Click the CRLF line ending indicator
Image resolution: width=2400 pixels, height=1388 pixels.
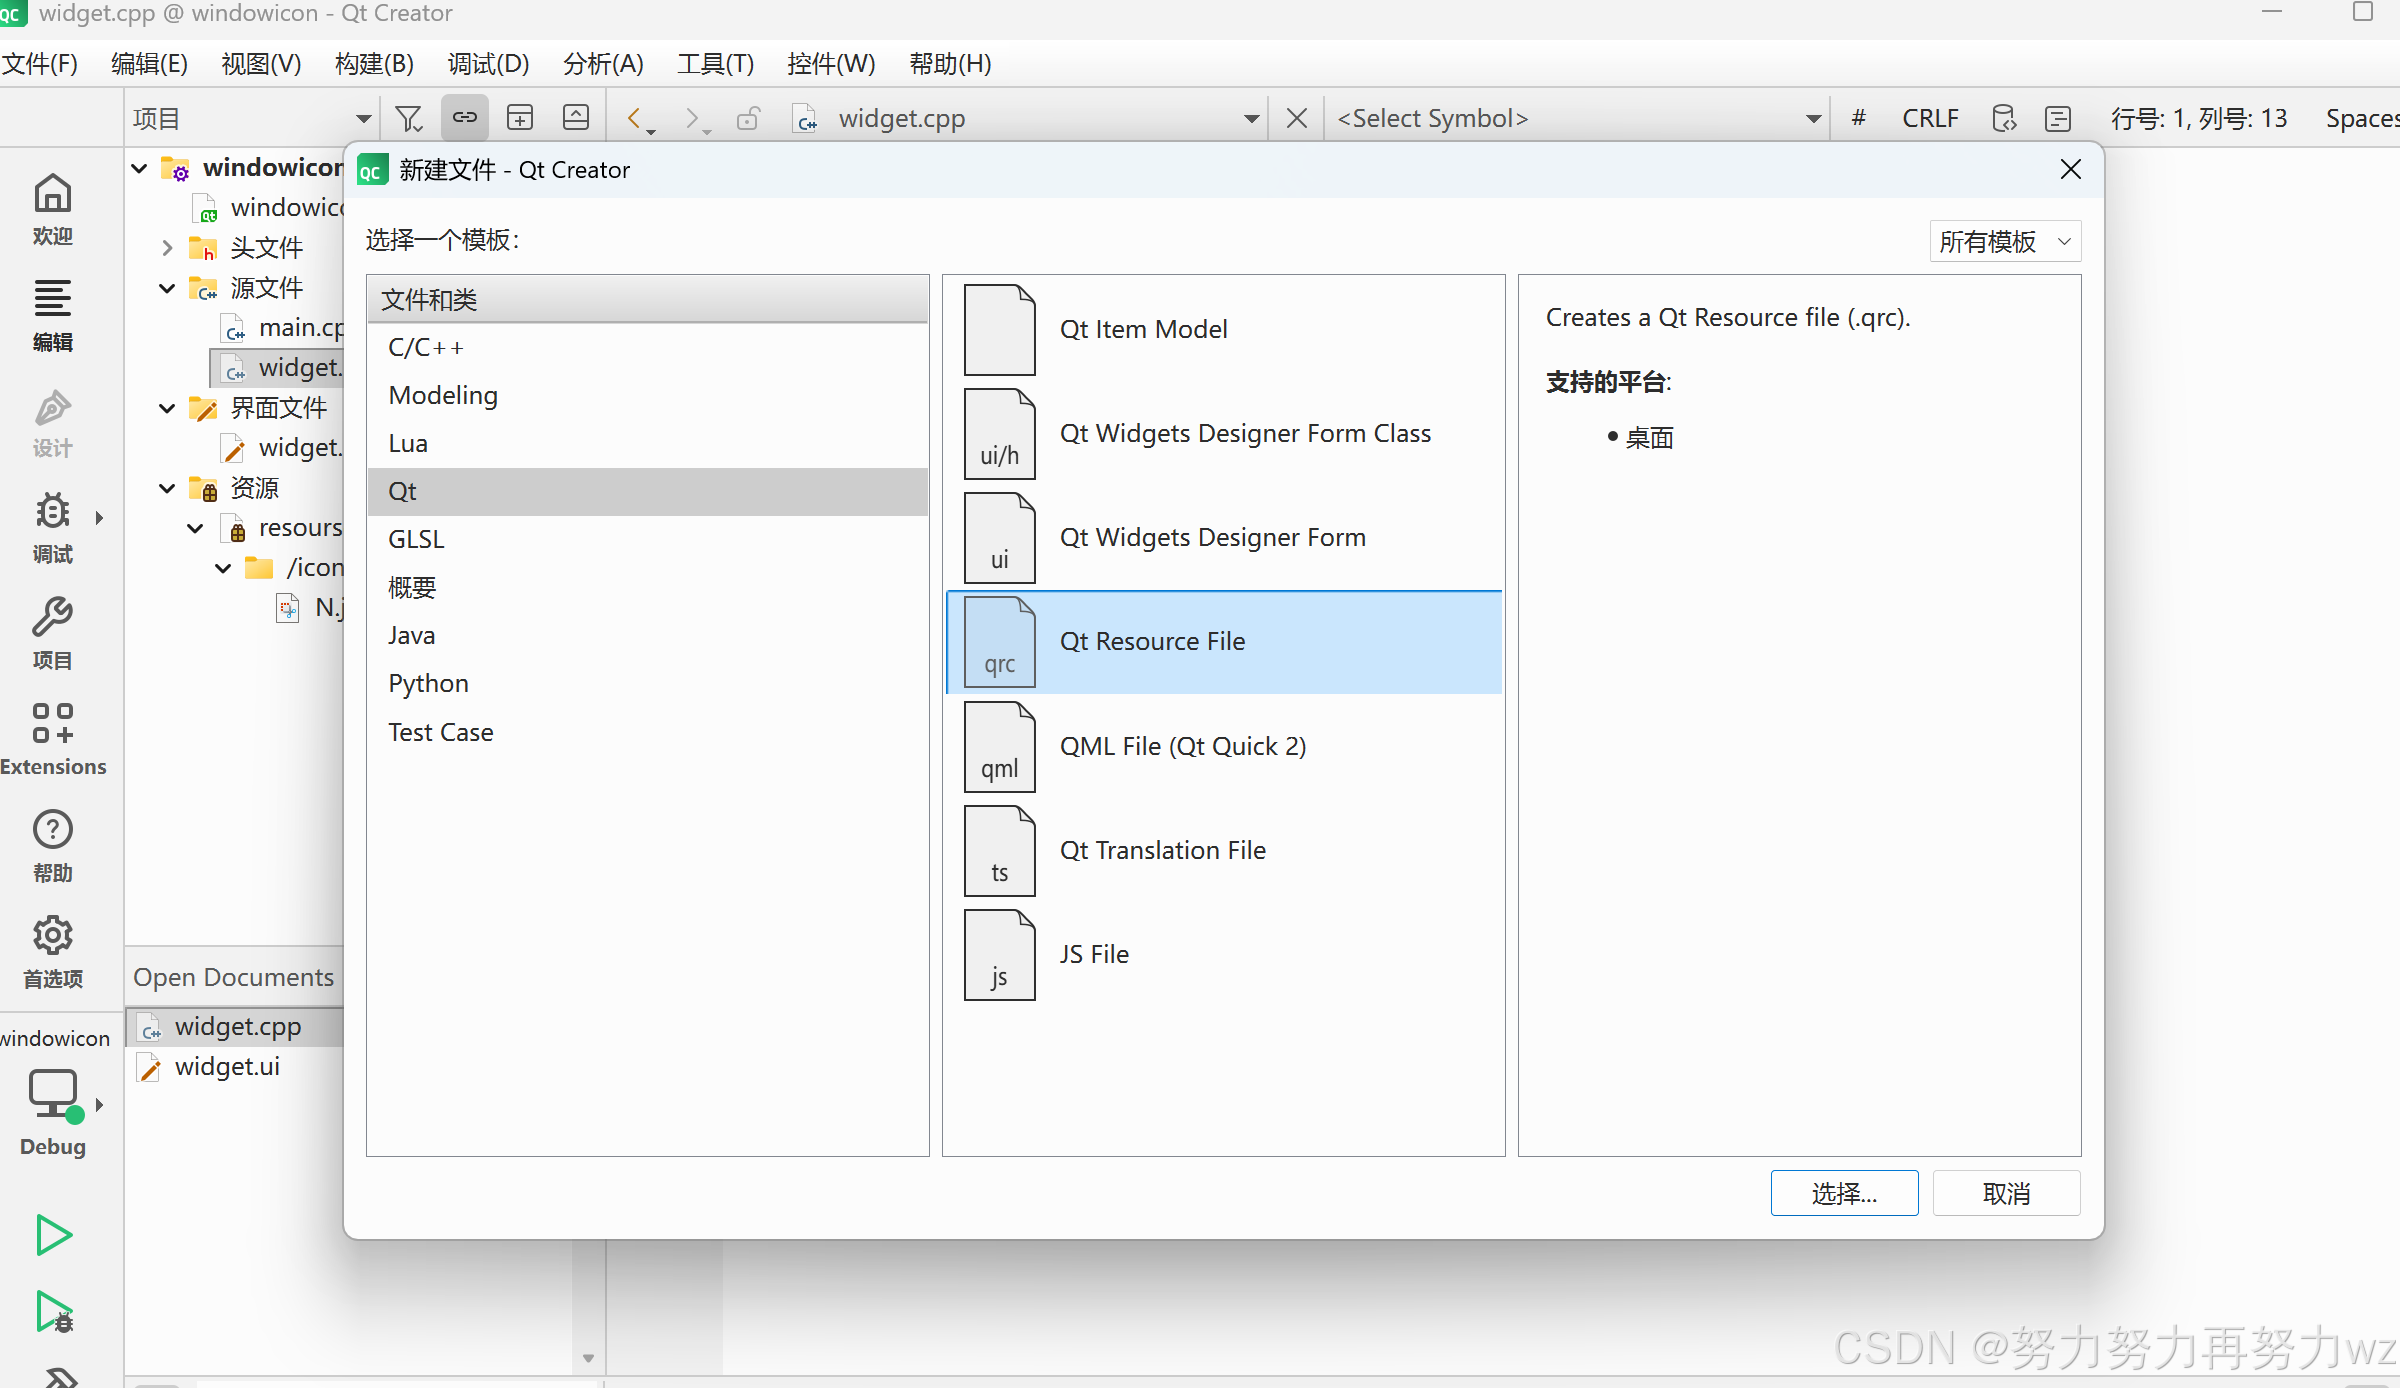[x=1930, y=118]
